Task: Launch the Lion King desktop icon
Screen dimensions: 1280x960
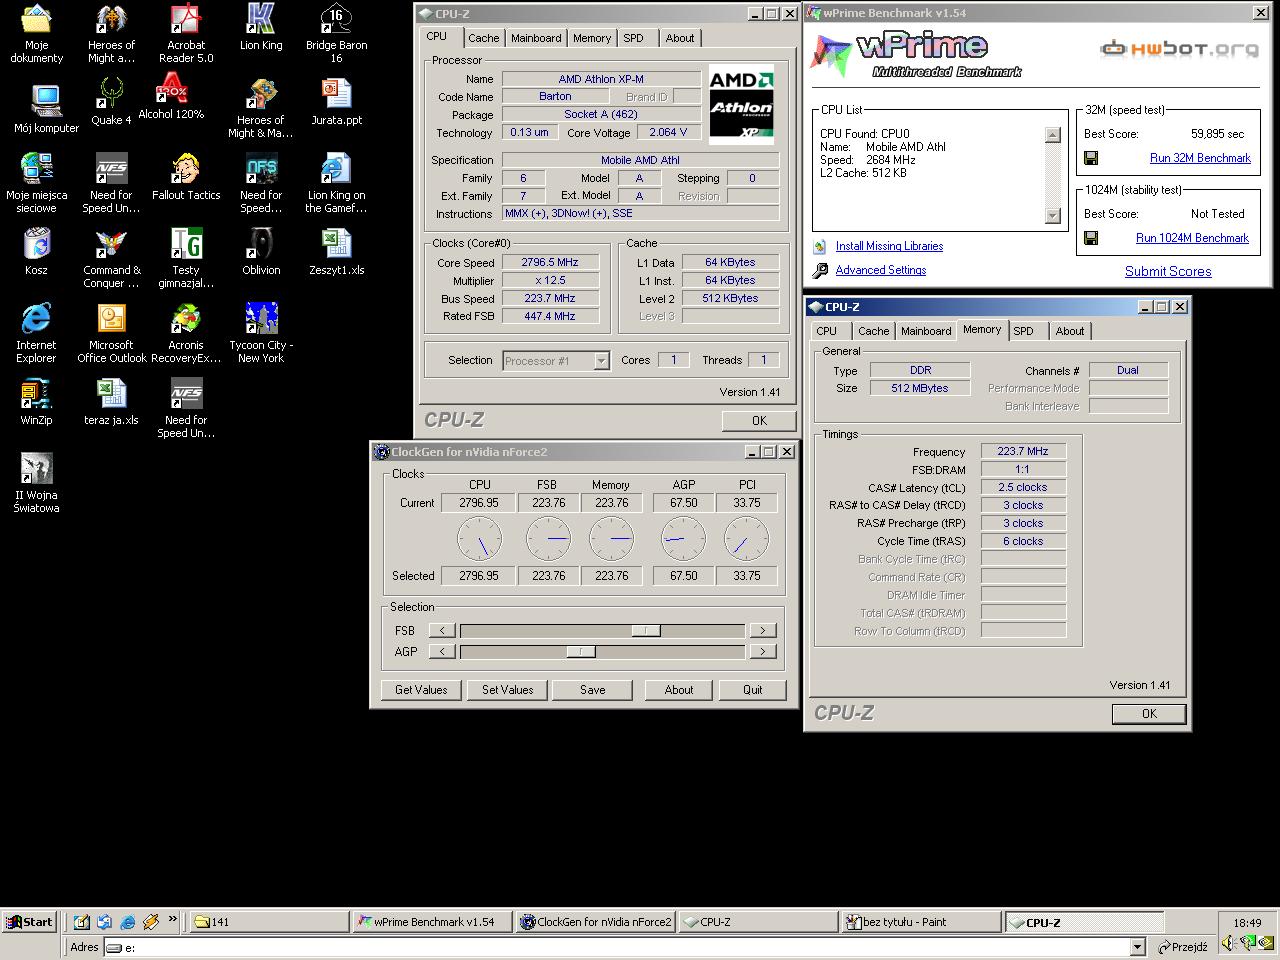Action: pyautogui.click(x=261, y=27)
